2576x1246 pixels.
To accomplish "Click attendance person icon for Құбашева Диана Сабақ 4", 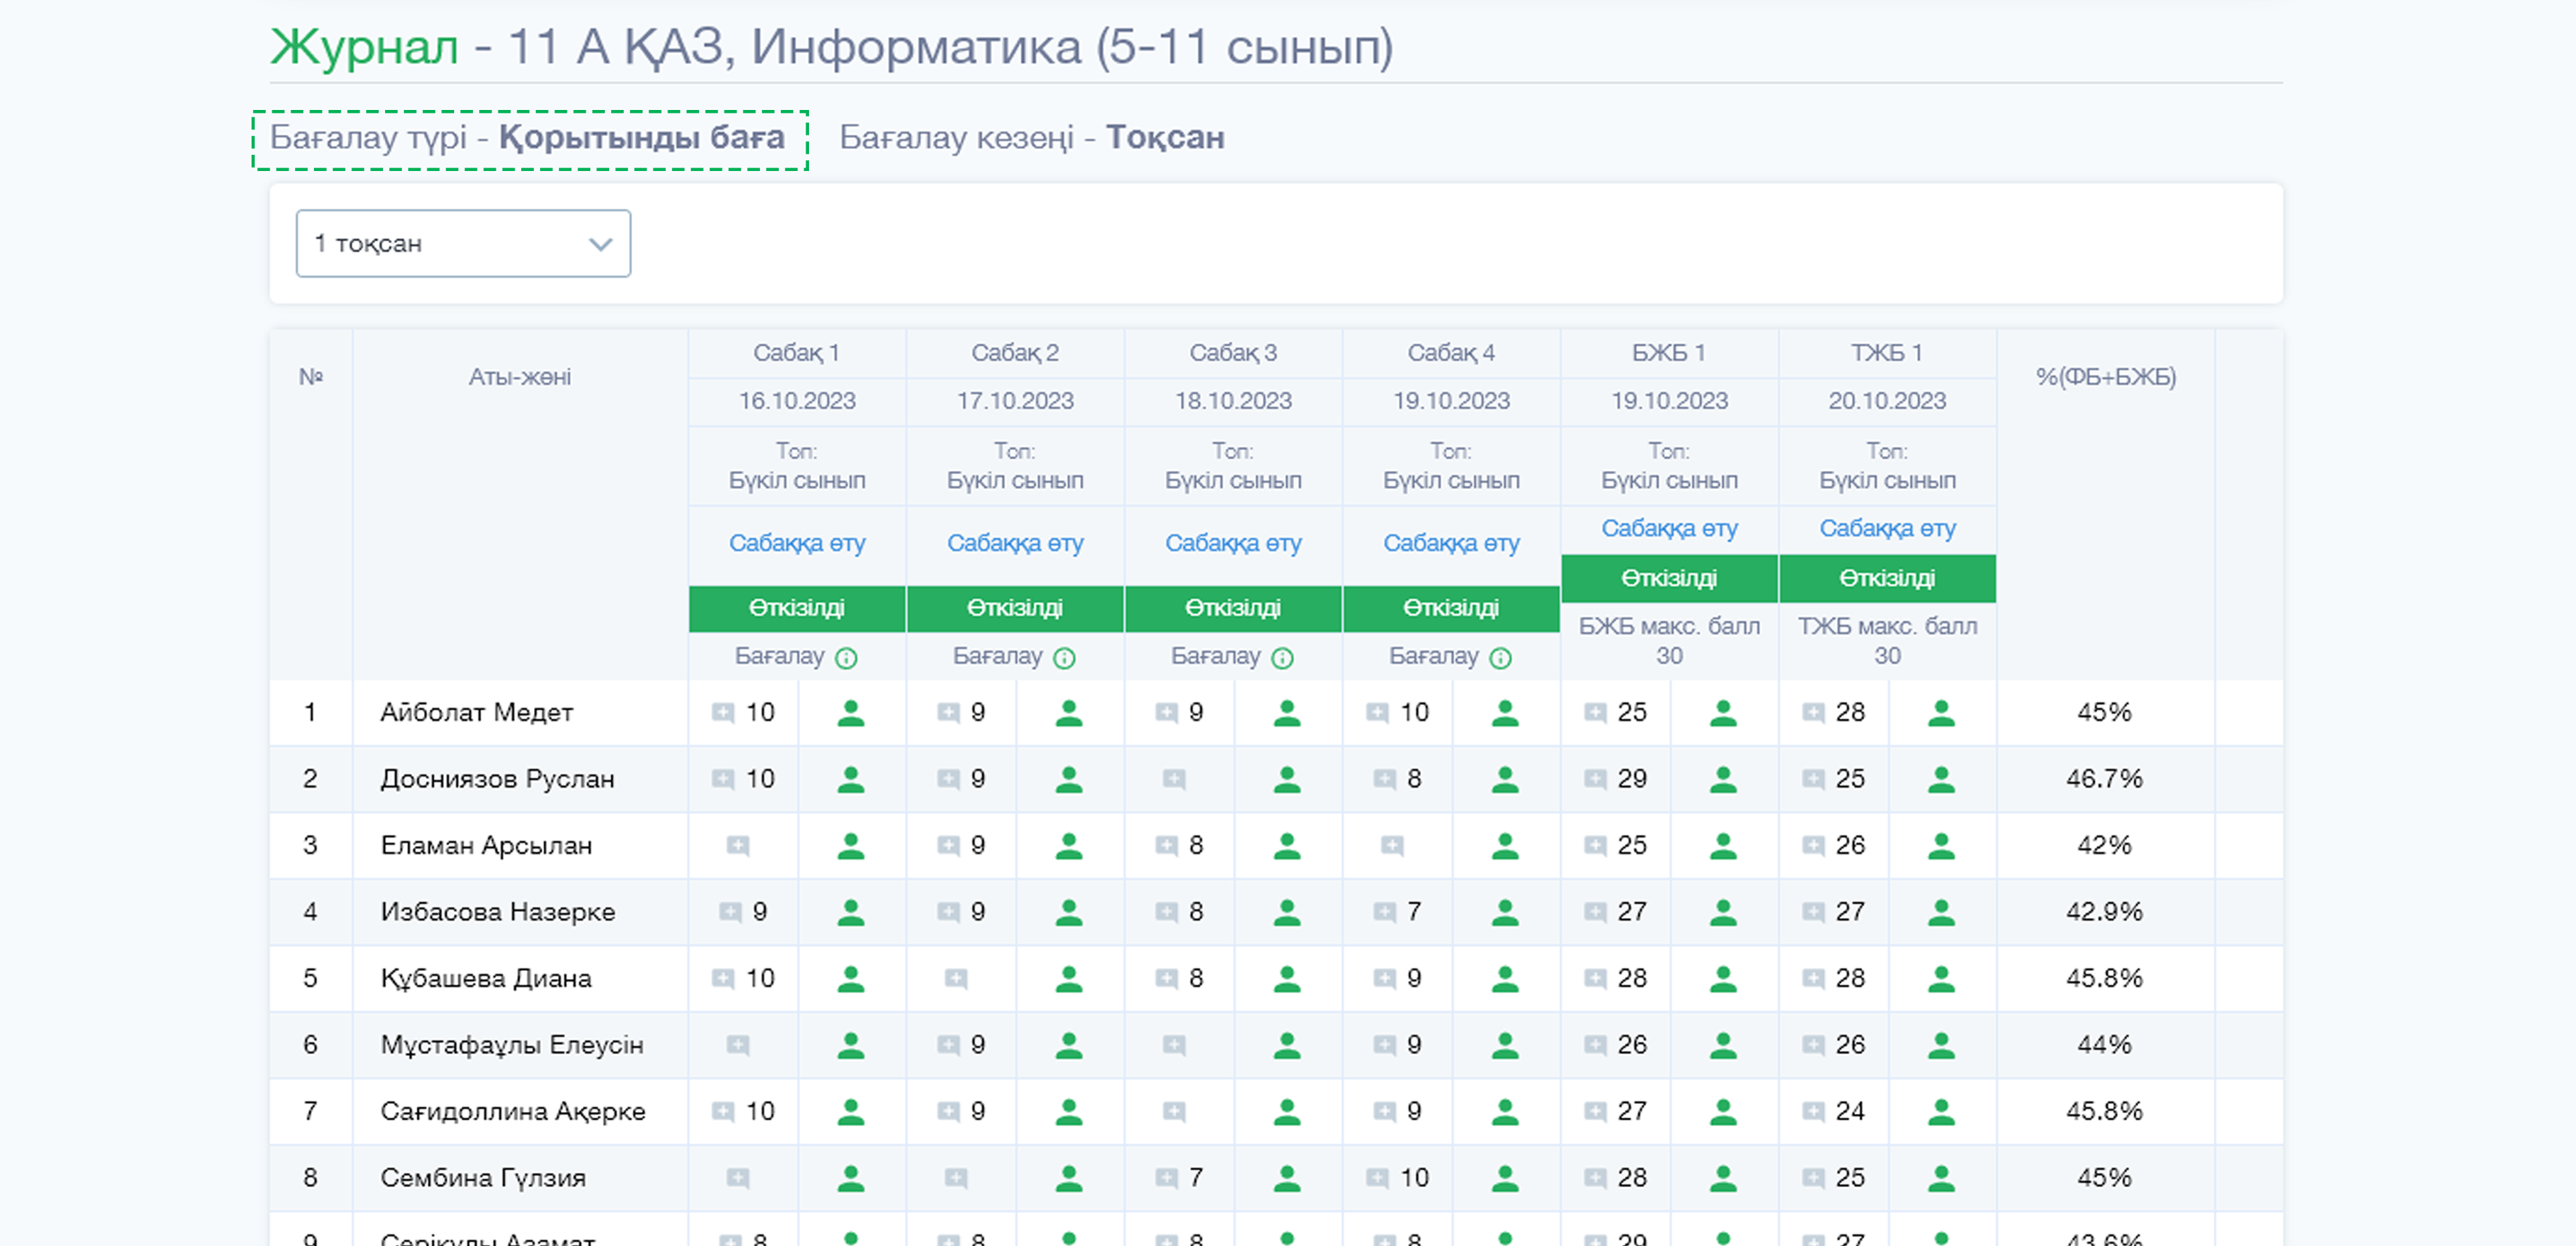I will [1505, 979].
